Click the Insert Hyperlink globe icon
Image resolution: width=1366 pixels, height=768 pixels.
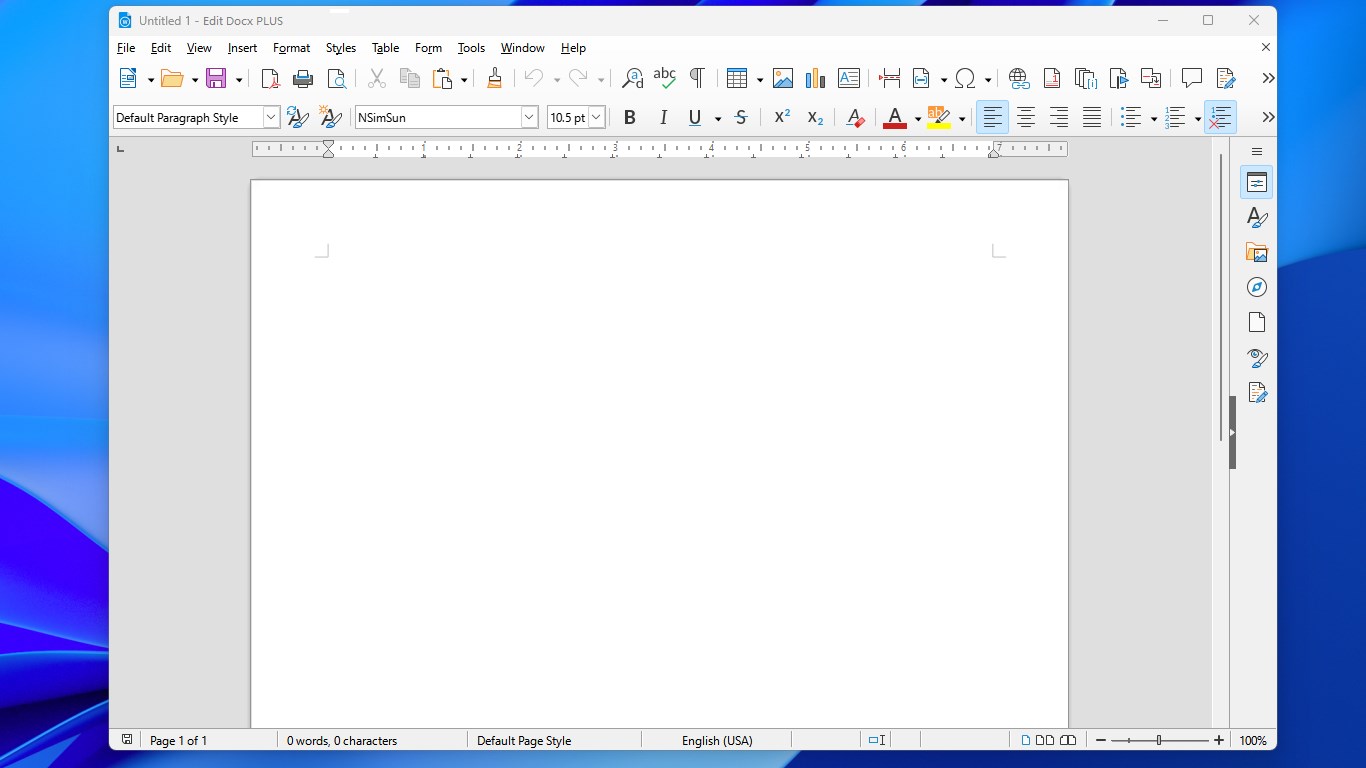[1018, 78]
